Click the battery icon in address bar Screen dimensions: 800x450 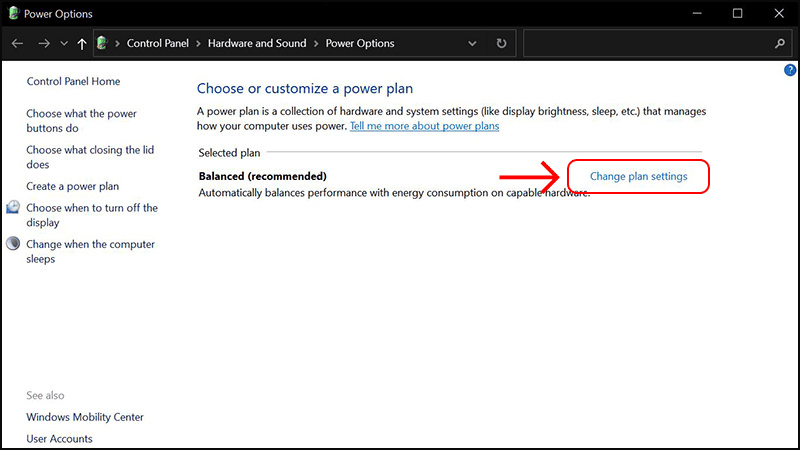102,44
